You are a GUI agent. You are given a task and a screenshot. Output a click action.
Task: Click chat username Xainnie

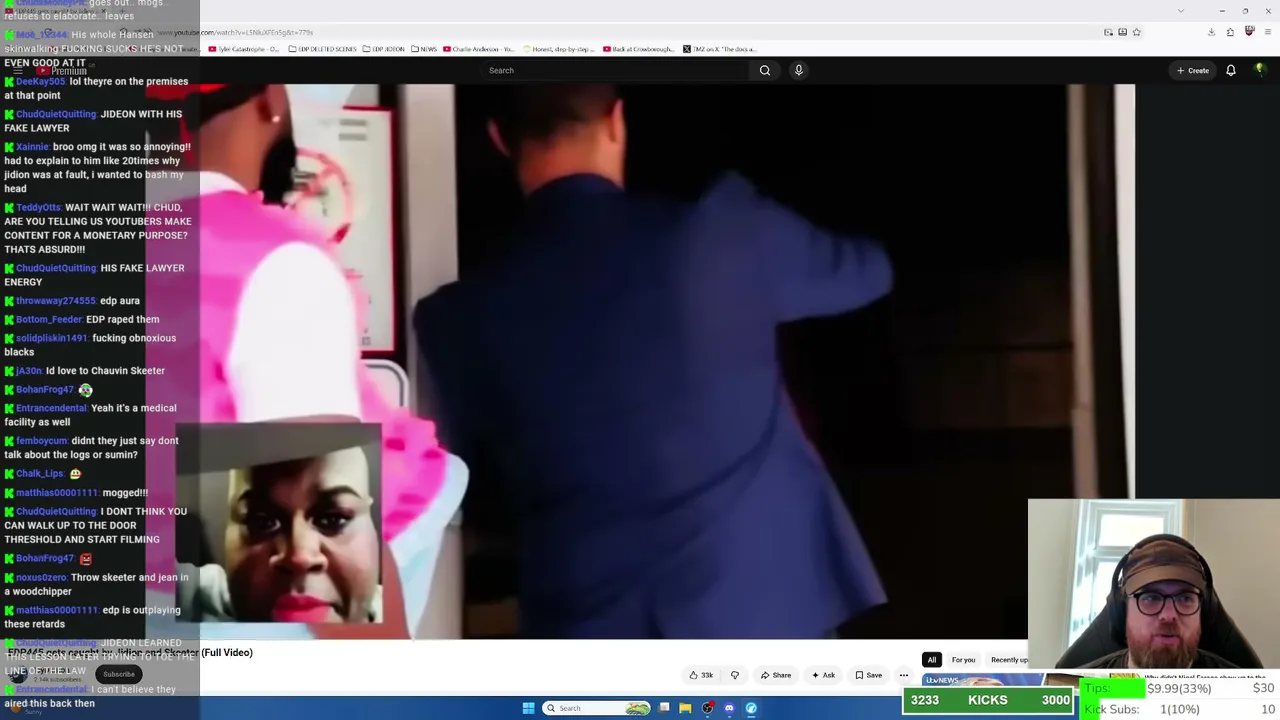[32, 147]
